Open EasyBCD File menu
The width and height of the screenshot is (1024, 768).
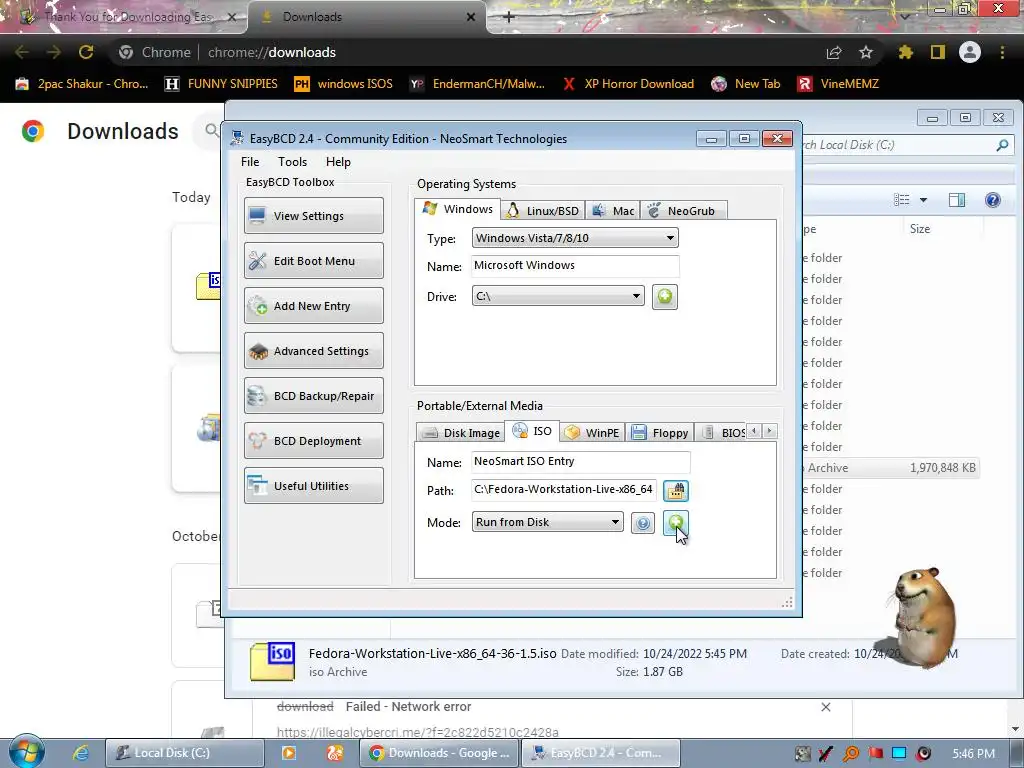pyautogui.click(x=250, y=162)
